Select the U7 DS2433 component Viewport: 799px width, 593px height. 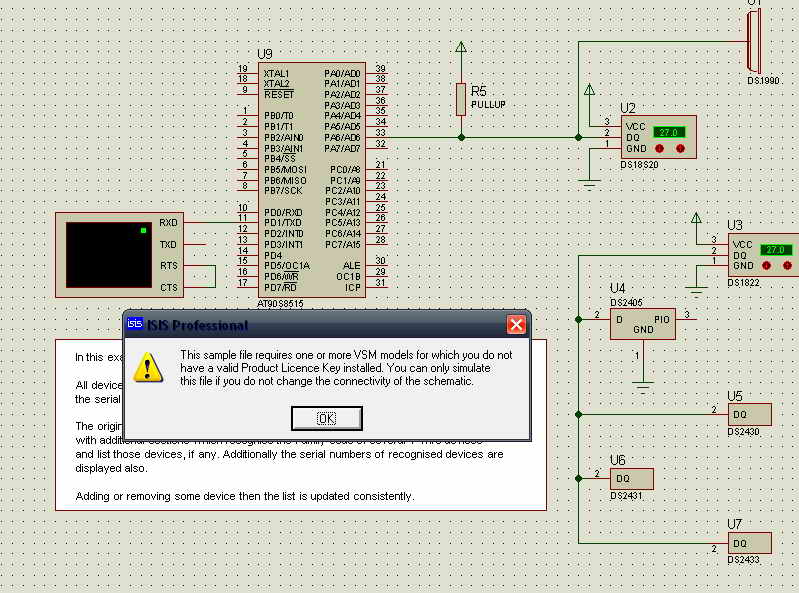(749, 543)
